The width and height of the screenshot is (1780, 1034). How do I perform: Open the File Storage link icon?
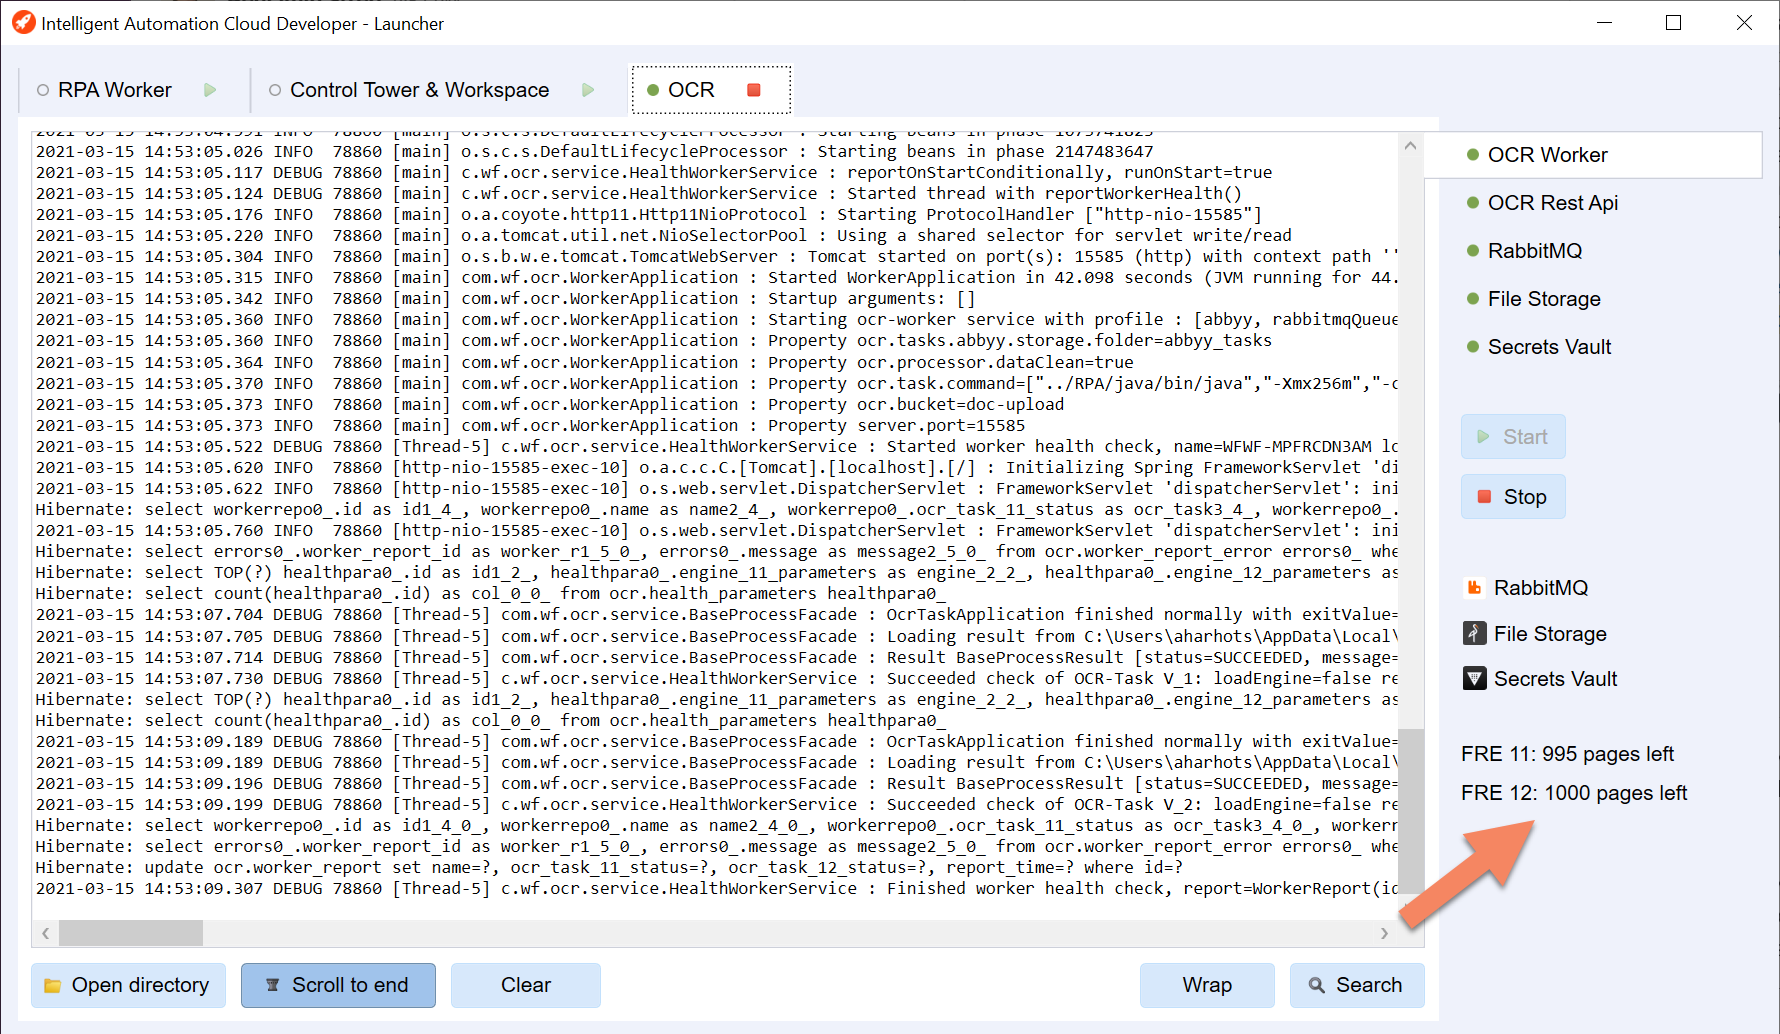(x=1474, y=633)
